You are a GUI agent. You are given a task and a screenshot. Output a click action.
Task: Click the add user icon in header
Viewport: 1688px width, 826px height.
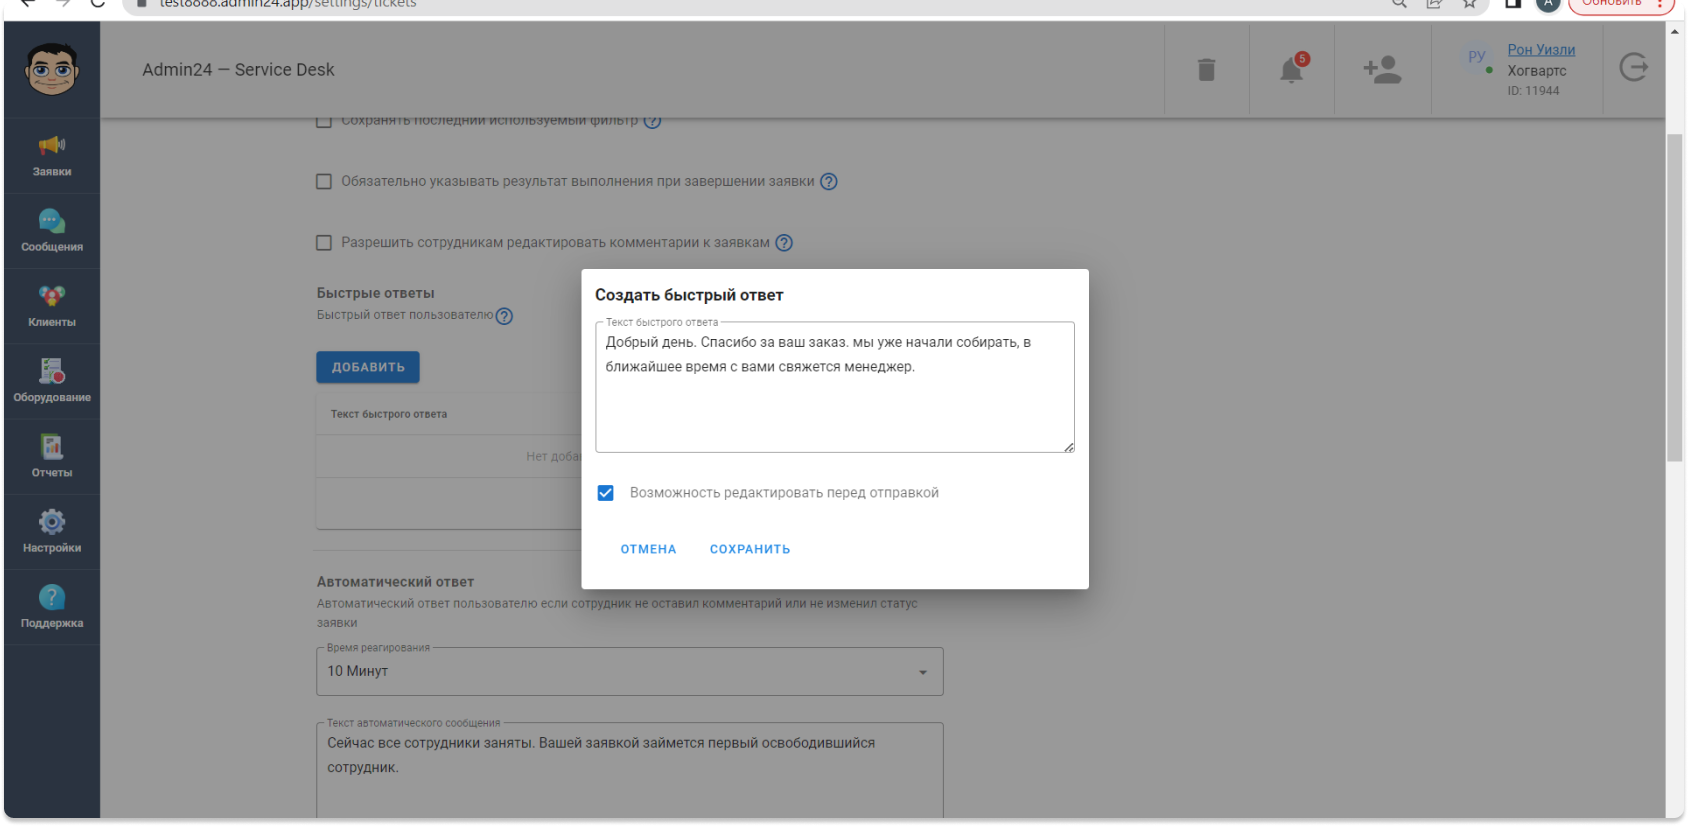click(x=1383, y=70)
